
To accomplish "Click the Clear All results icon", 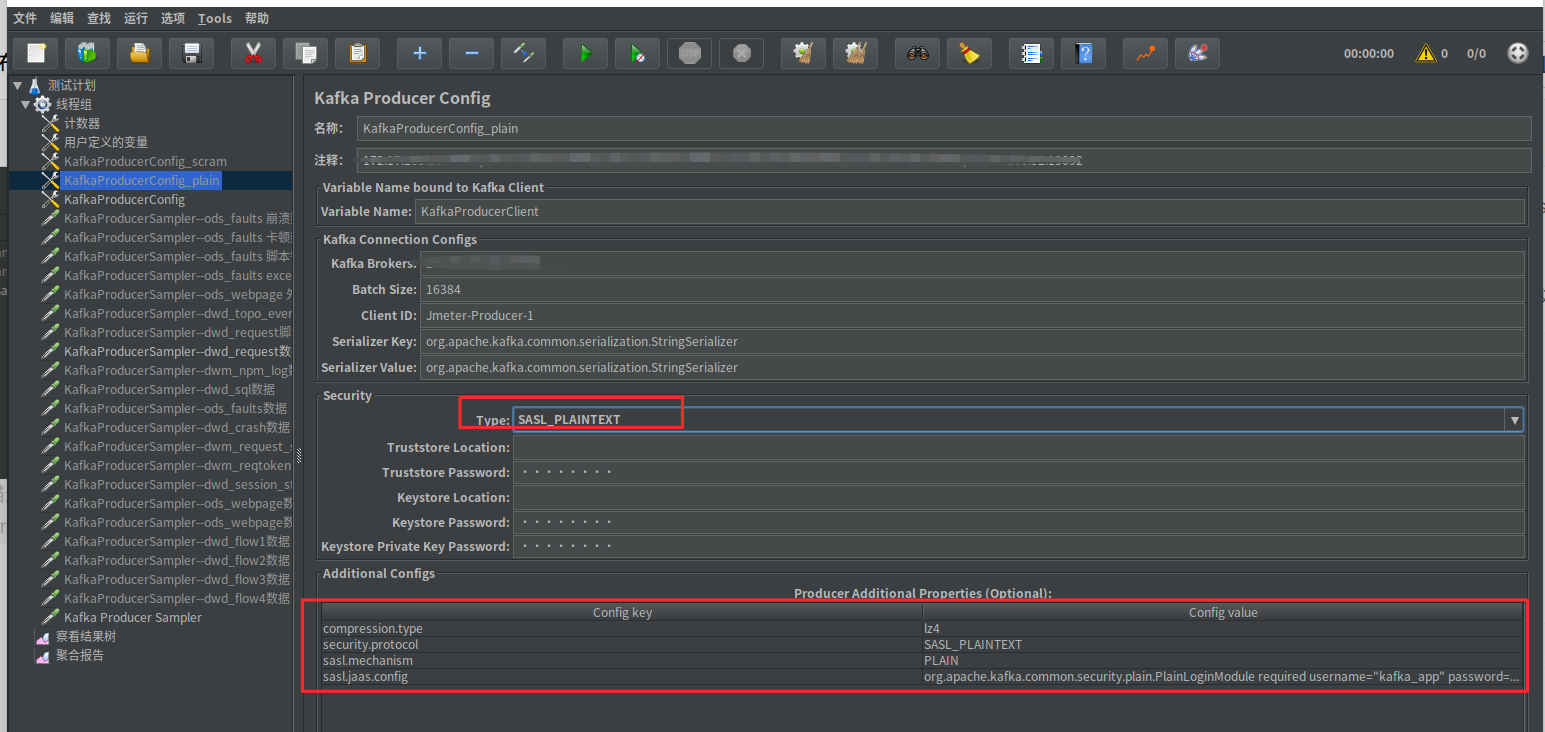I will point(856,53).
